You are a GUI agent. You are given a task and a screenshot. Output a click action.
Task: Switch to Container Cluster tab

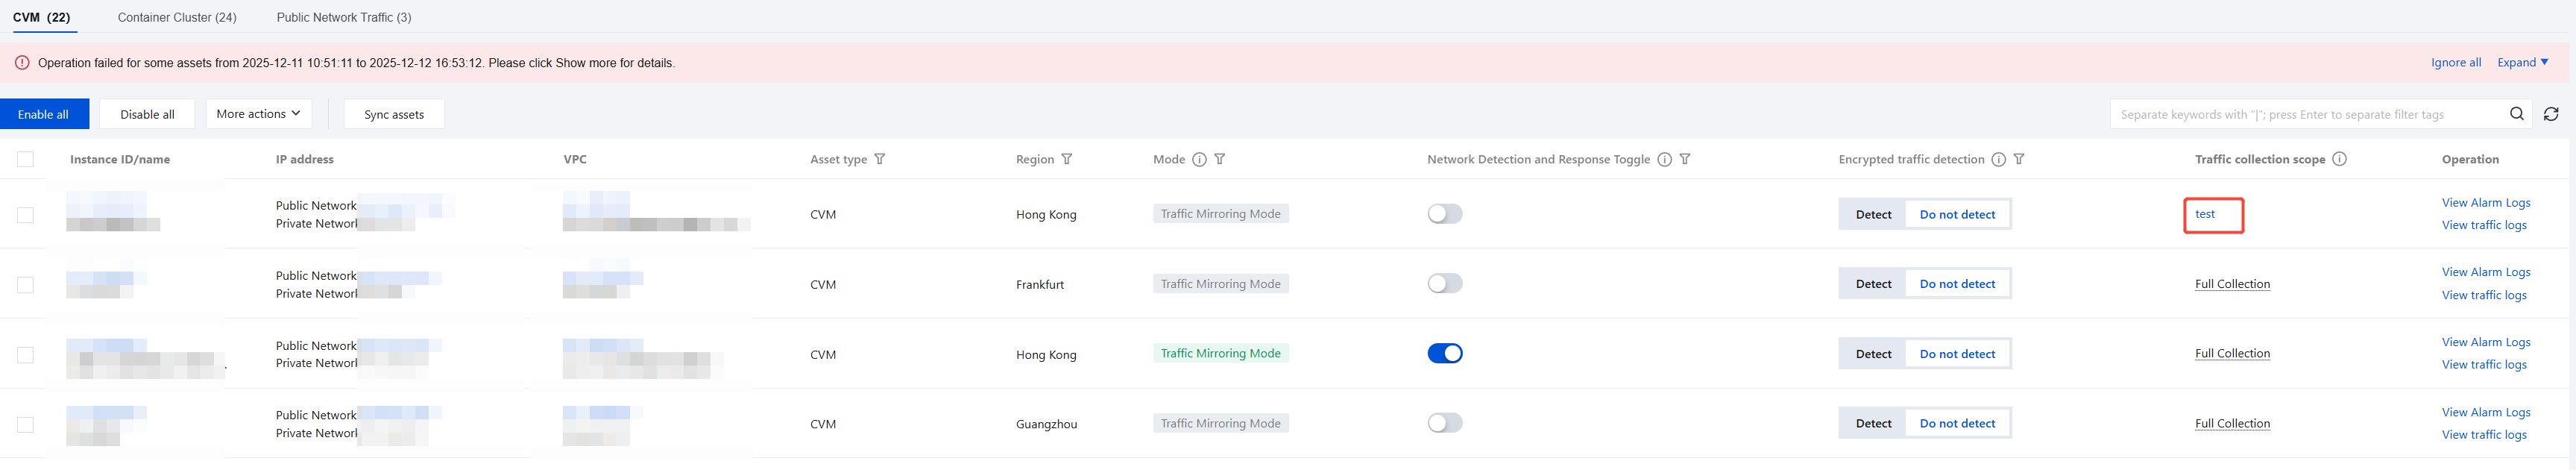point(177,17)
